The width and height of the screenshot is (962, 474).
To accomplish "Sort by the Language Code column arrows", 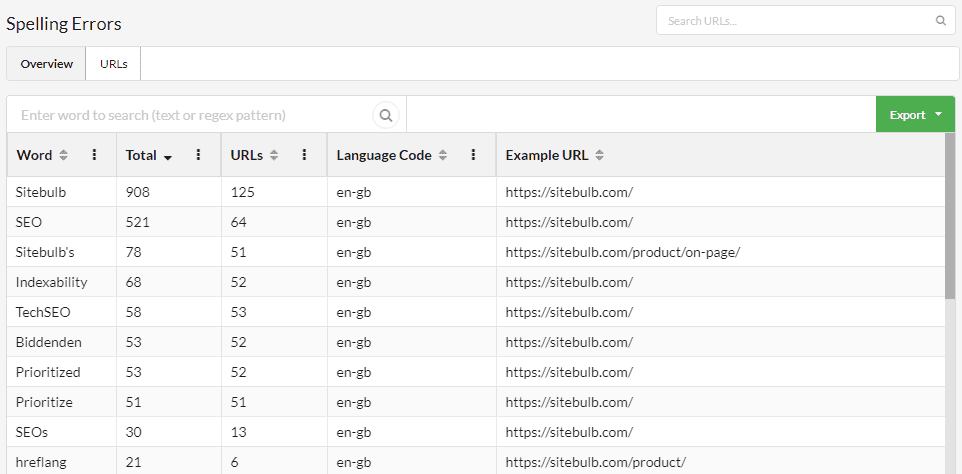I will (443, 156).
